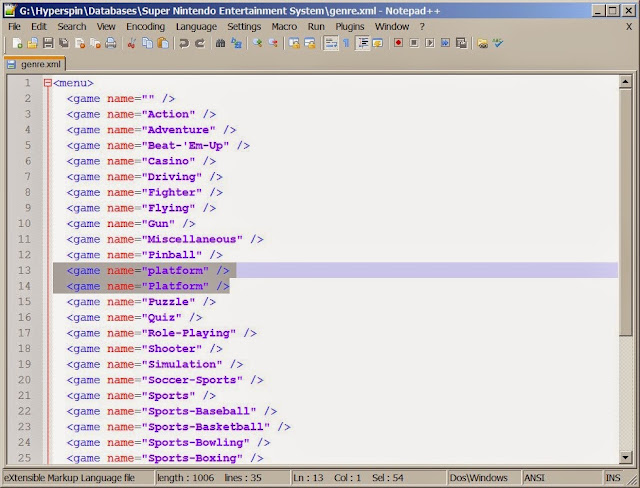Click the Close file toolbar icon
Viewport: 640px width, 488px height.
(x=80, y=43)
